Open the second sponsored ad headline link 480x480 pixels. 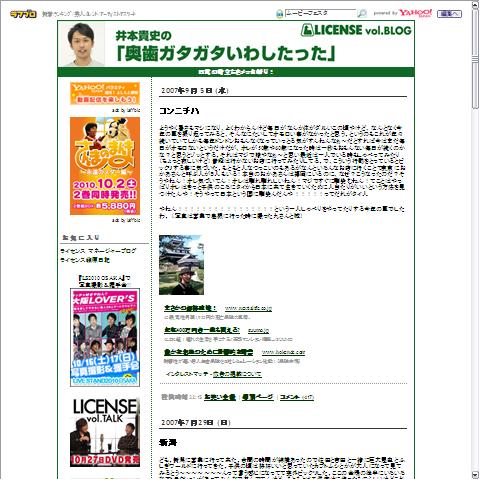click(202, 330)
